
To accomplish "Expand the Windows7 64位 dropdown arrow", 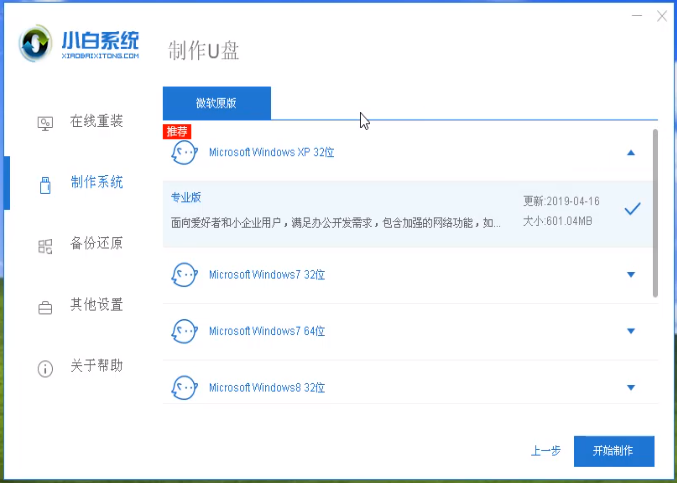I will (x=631, y=331).
